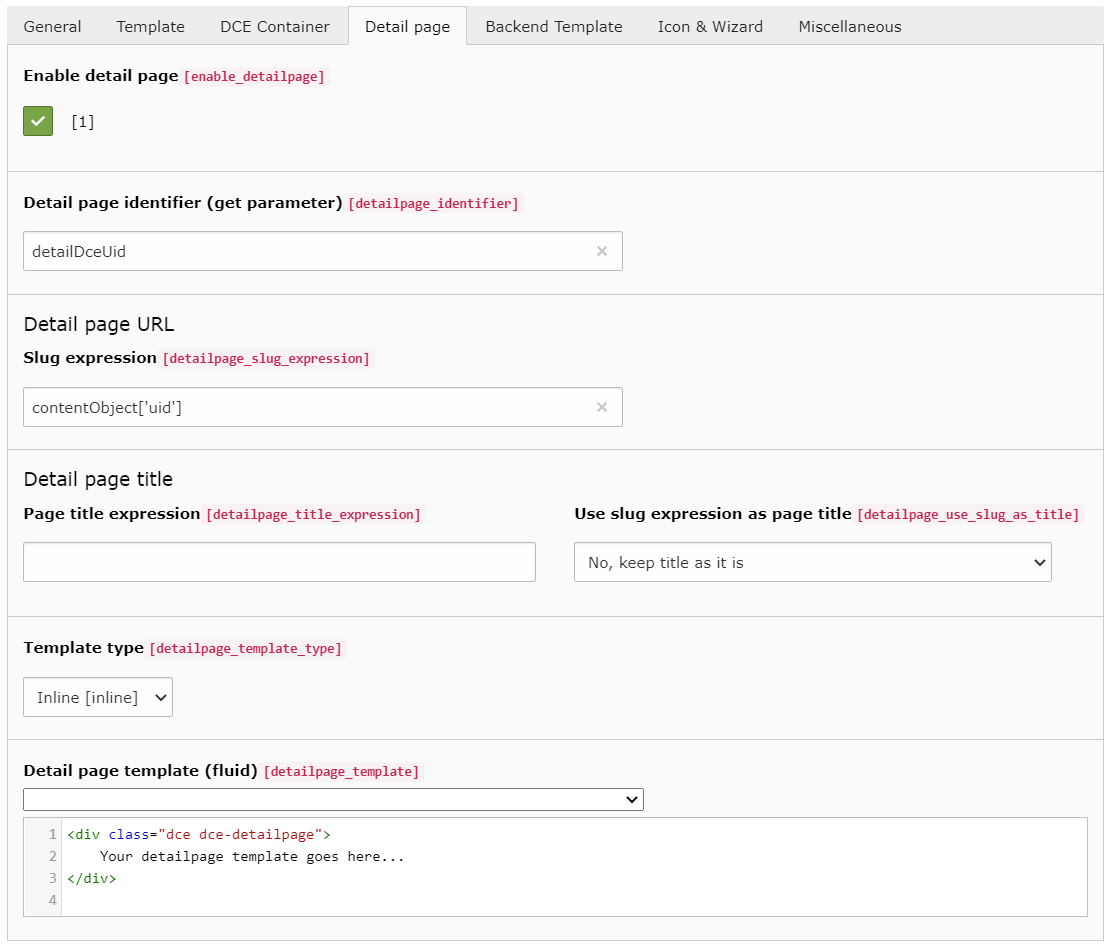The width and height of the screenshot is (1108, 945).
Task: Select the General tab
Action: (x=52, y=26)
